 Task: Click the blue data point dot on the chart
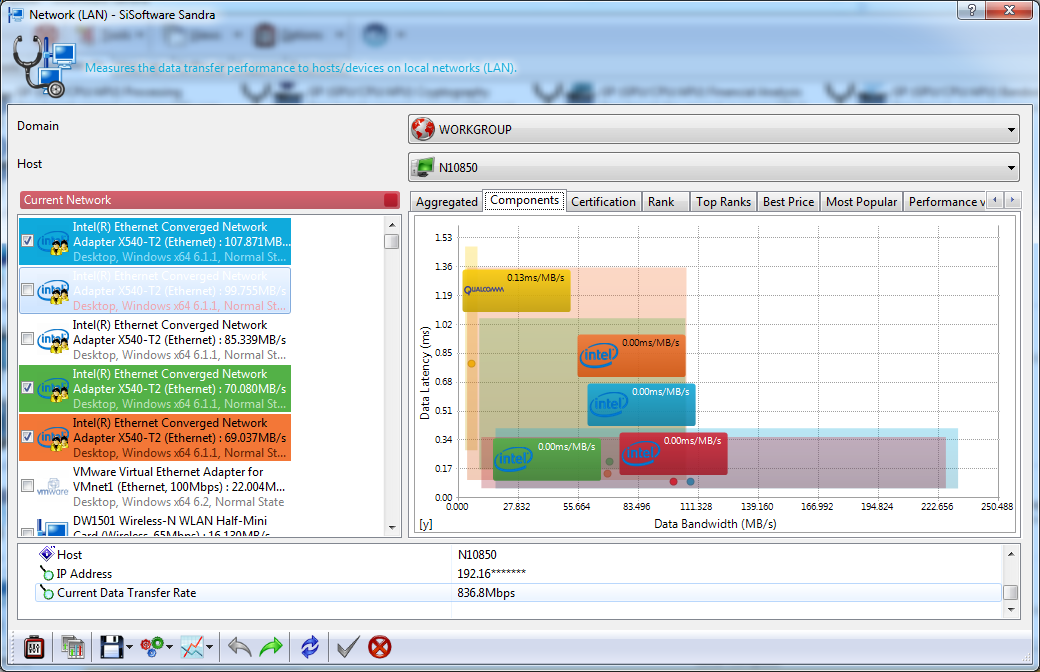(690, 482)
